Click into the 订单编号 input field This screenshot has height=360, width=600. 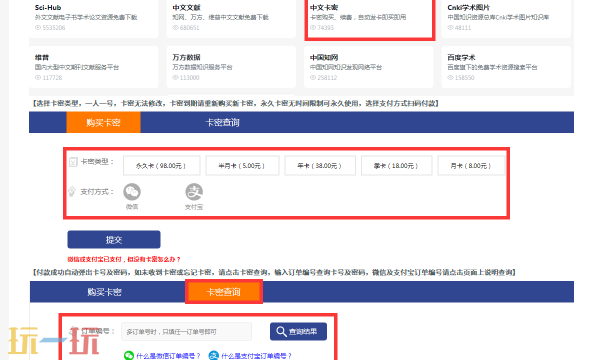[x=187, y=331]
